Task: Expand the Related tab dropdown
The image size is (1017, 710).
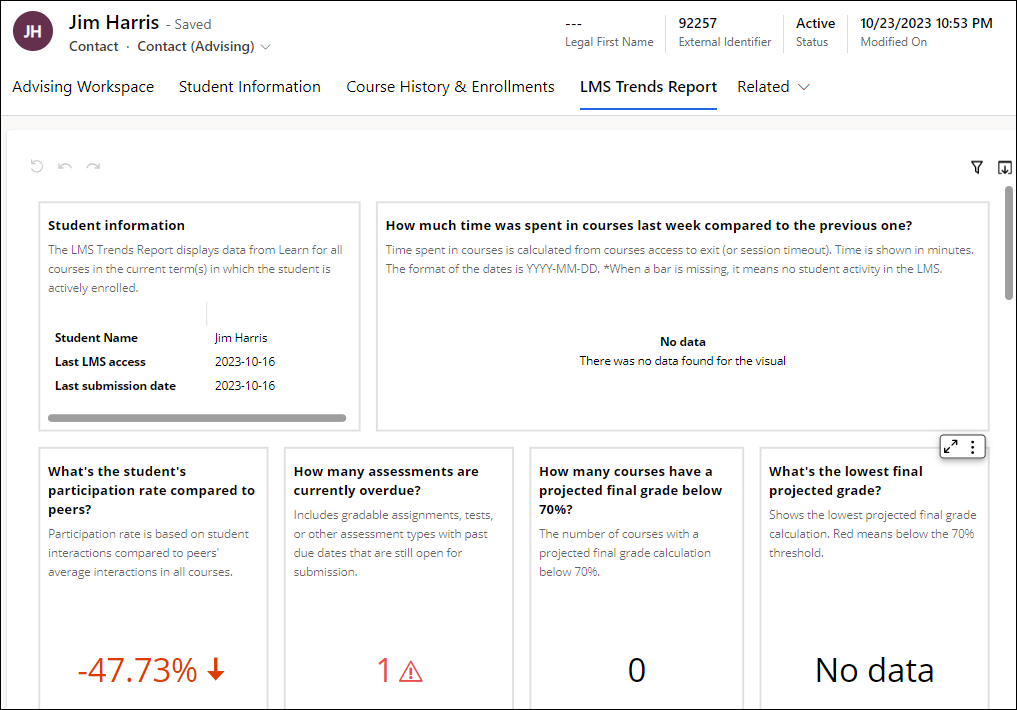Action: point(773,87)
